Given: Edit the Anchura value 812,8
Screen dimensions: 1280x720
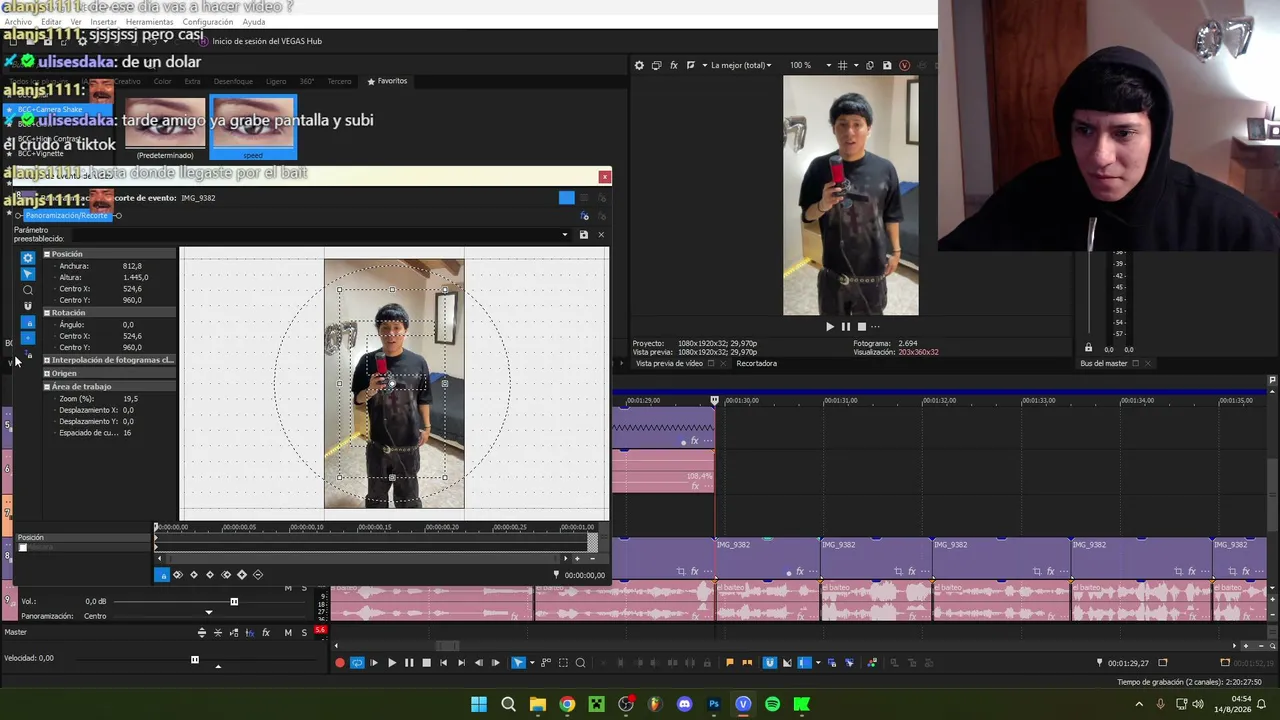Looking at the screenshot, I should coord(133,266).
